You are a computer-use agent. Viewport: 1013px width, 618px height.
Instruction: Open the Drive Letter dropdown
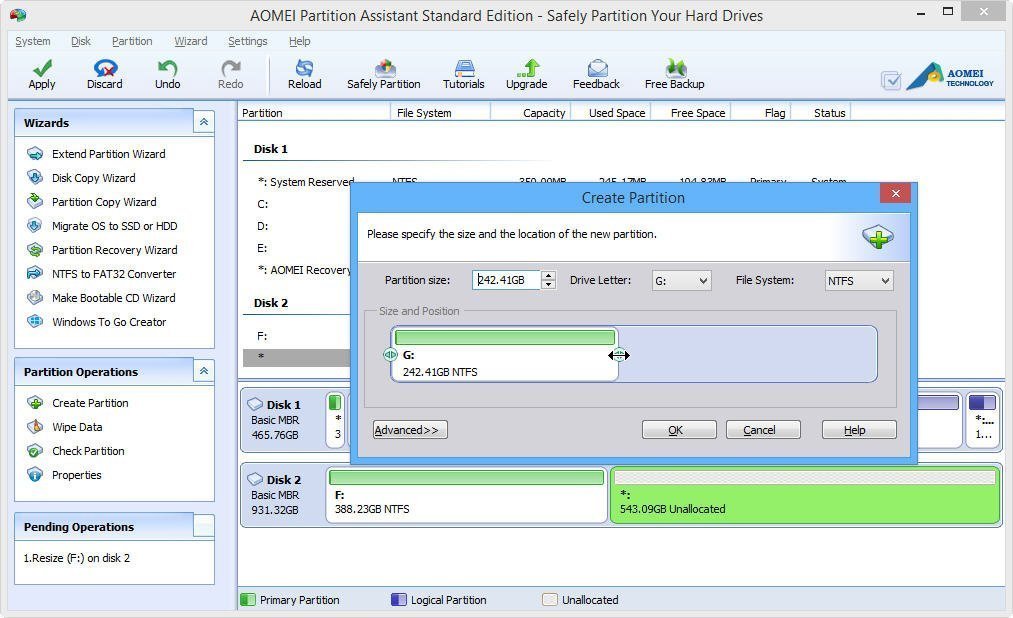(x=682, y=281)
